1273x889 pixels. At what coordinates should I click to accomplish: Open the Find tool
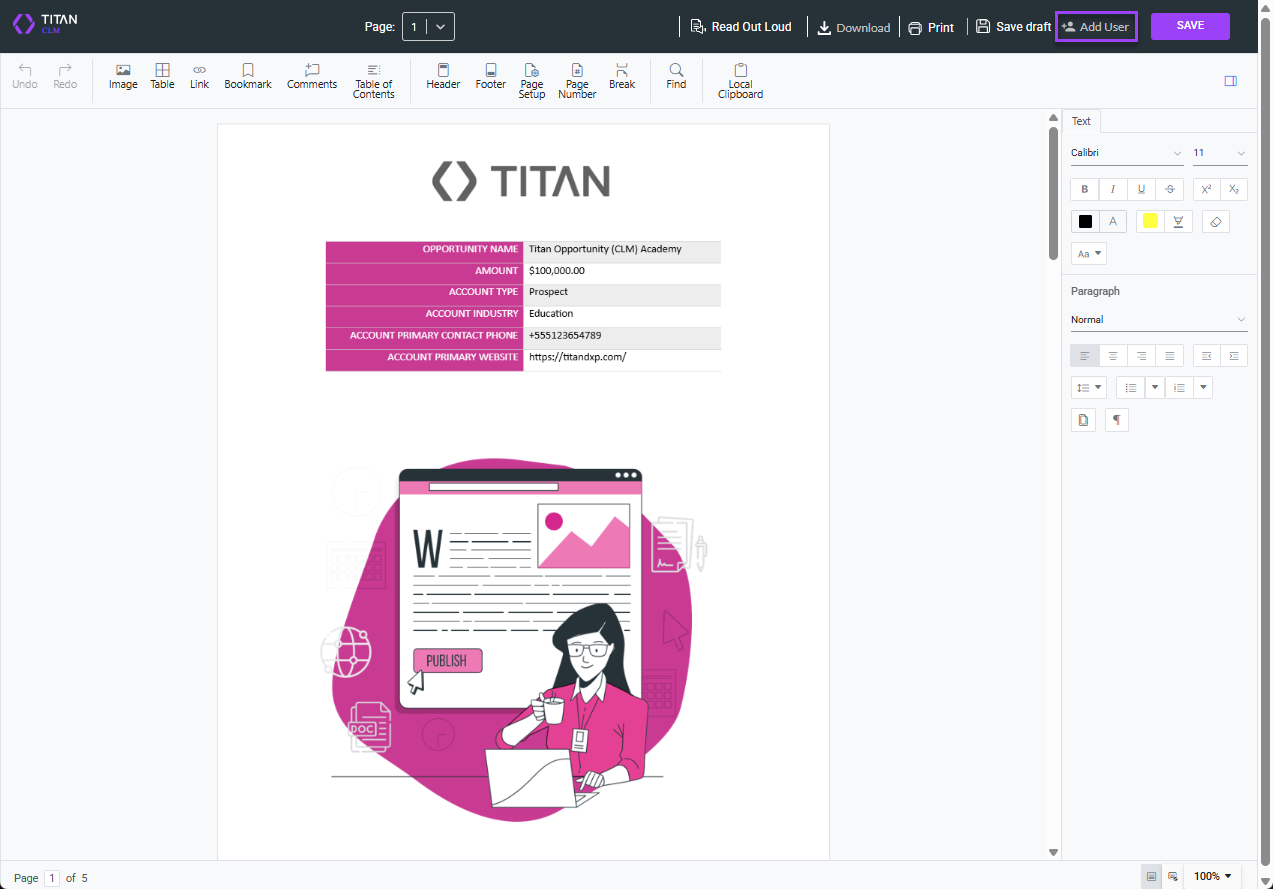pos(676,76)
